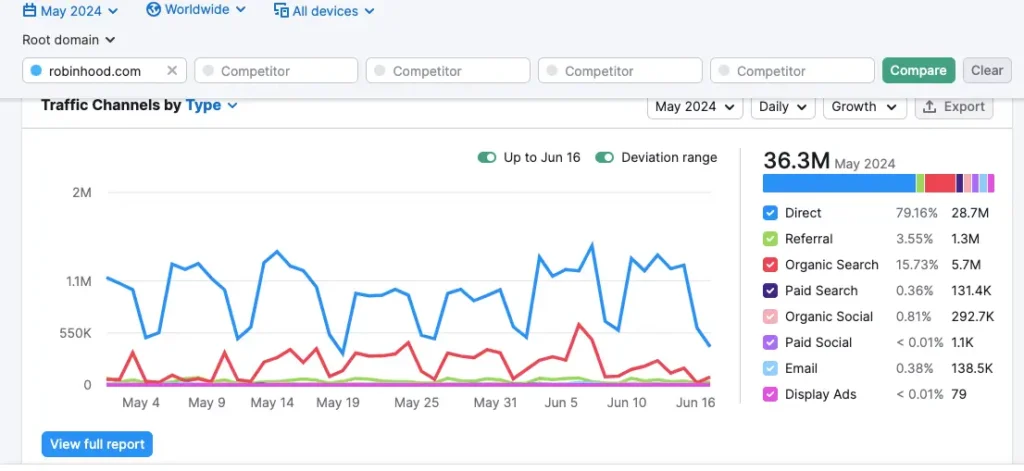This screenshot has width=1024, height=471.
Task: Uncheck the Display Ads checkbox
Action: pyautogui.click(x=771, y=395)
